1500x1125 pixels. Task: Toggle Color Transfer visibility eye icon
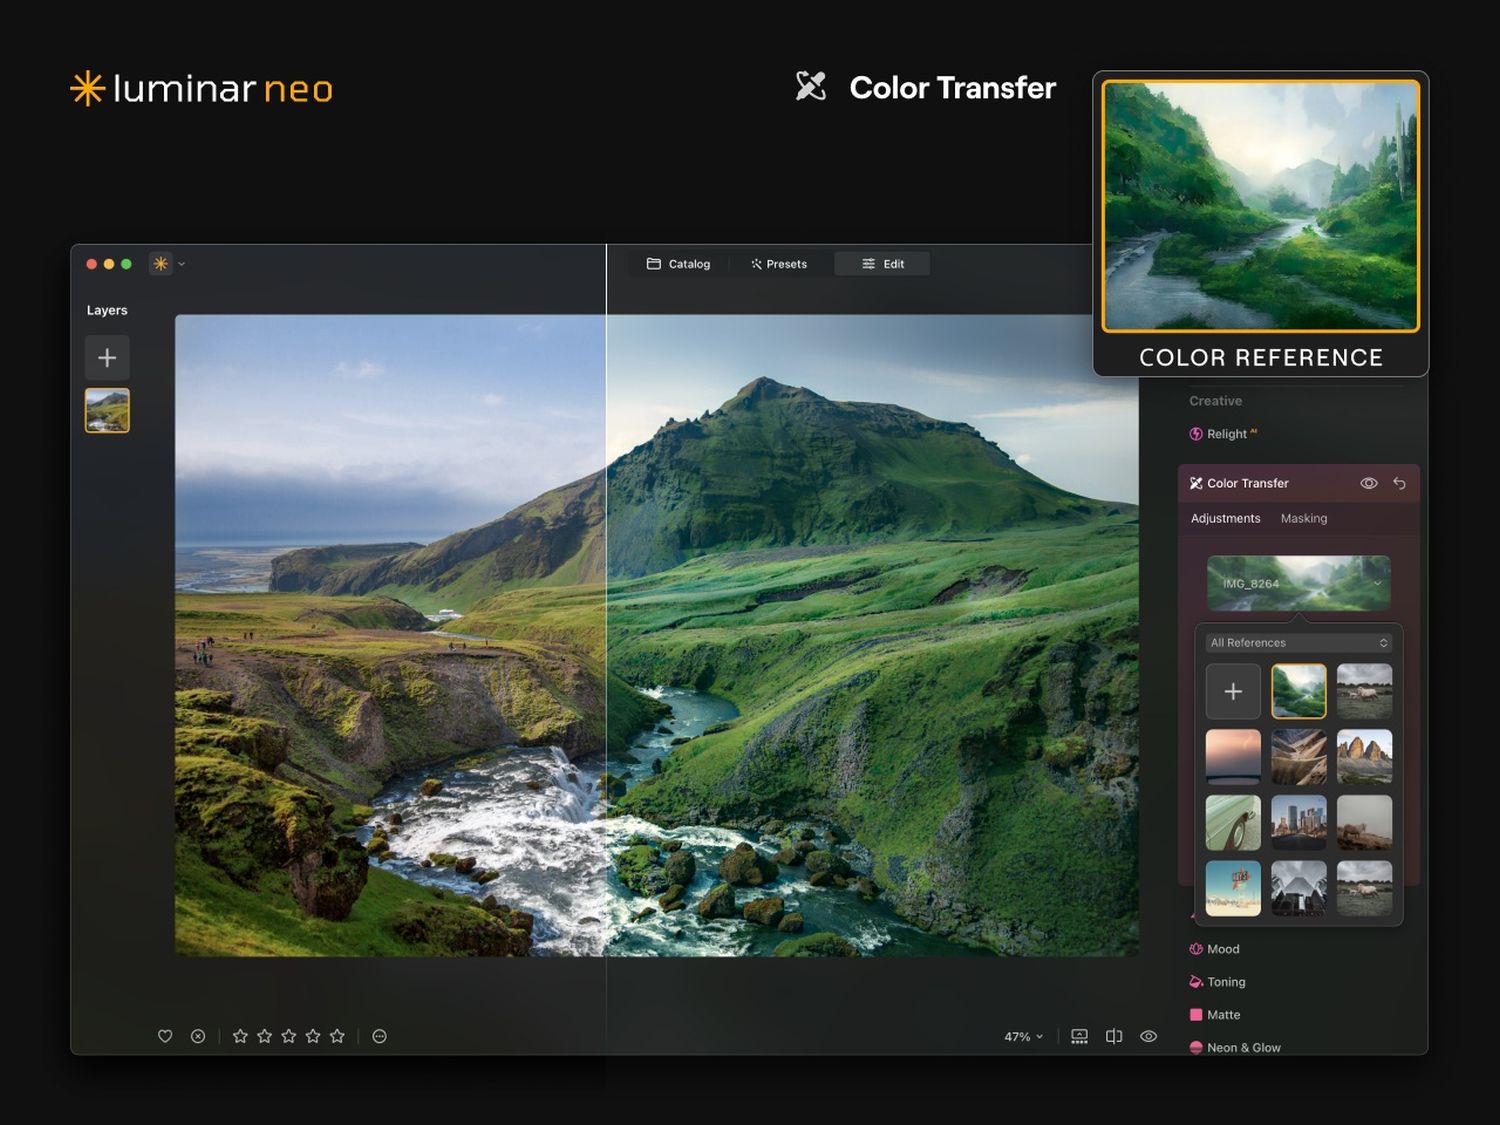point(1369,483)
